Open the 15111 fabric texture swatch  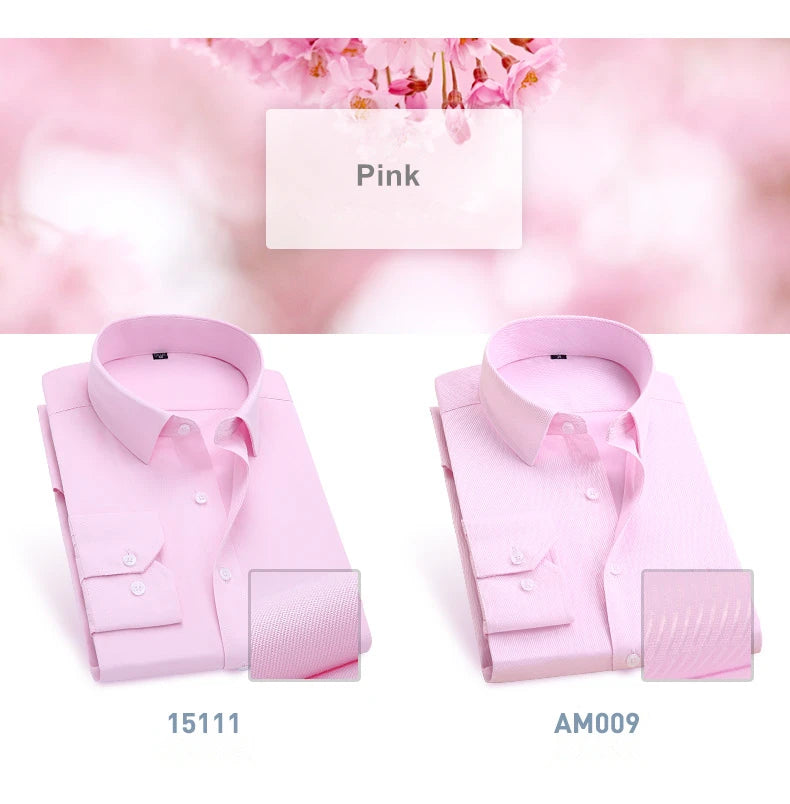click(x=305, y=625)
